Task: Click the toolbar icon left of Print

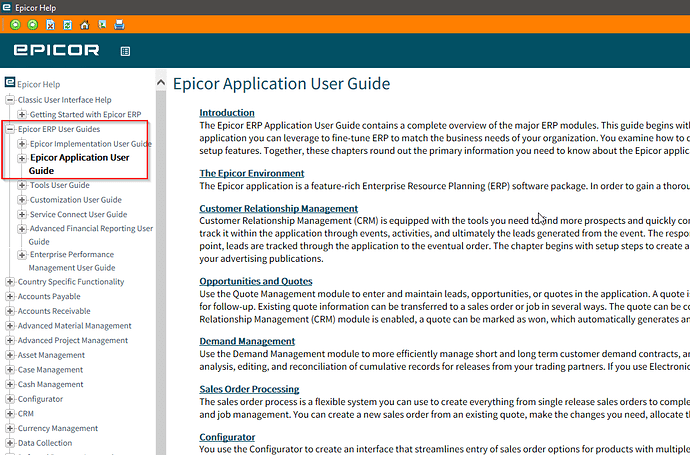Action: click(102, 25)
